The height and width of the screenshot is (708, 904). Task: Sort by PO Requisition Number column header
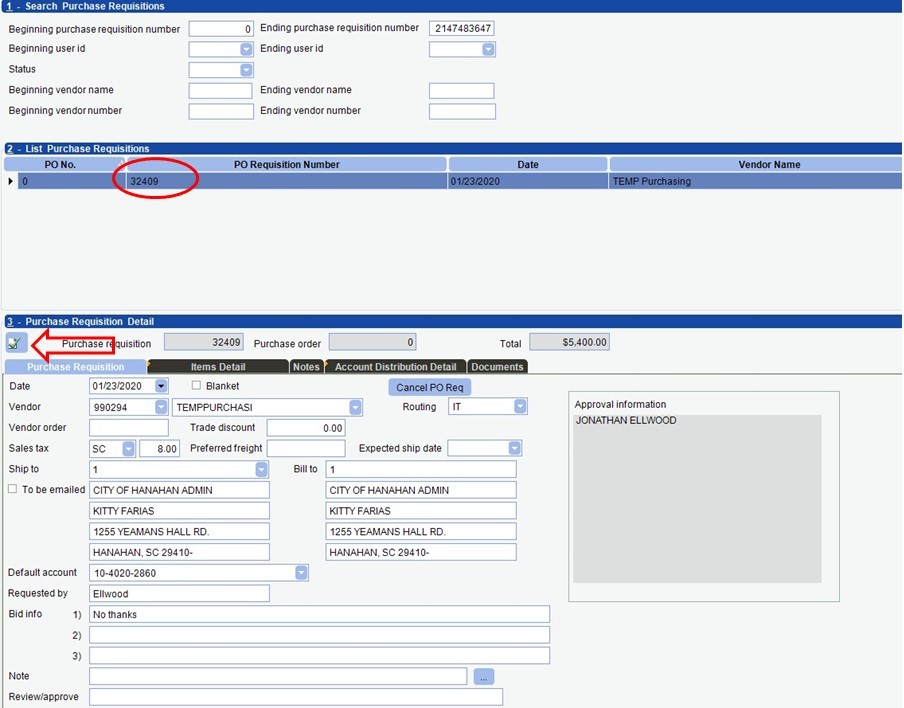(x=287, y=164)
